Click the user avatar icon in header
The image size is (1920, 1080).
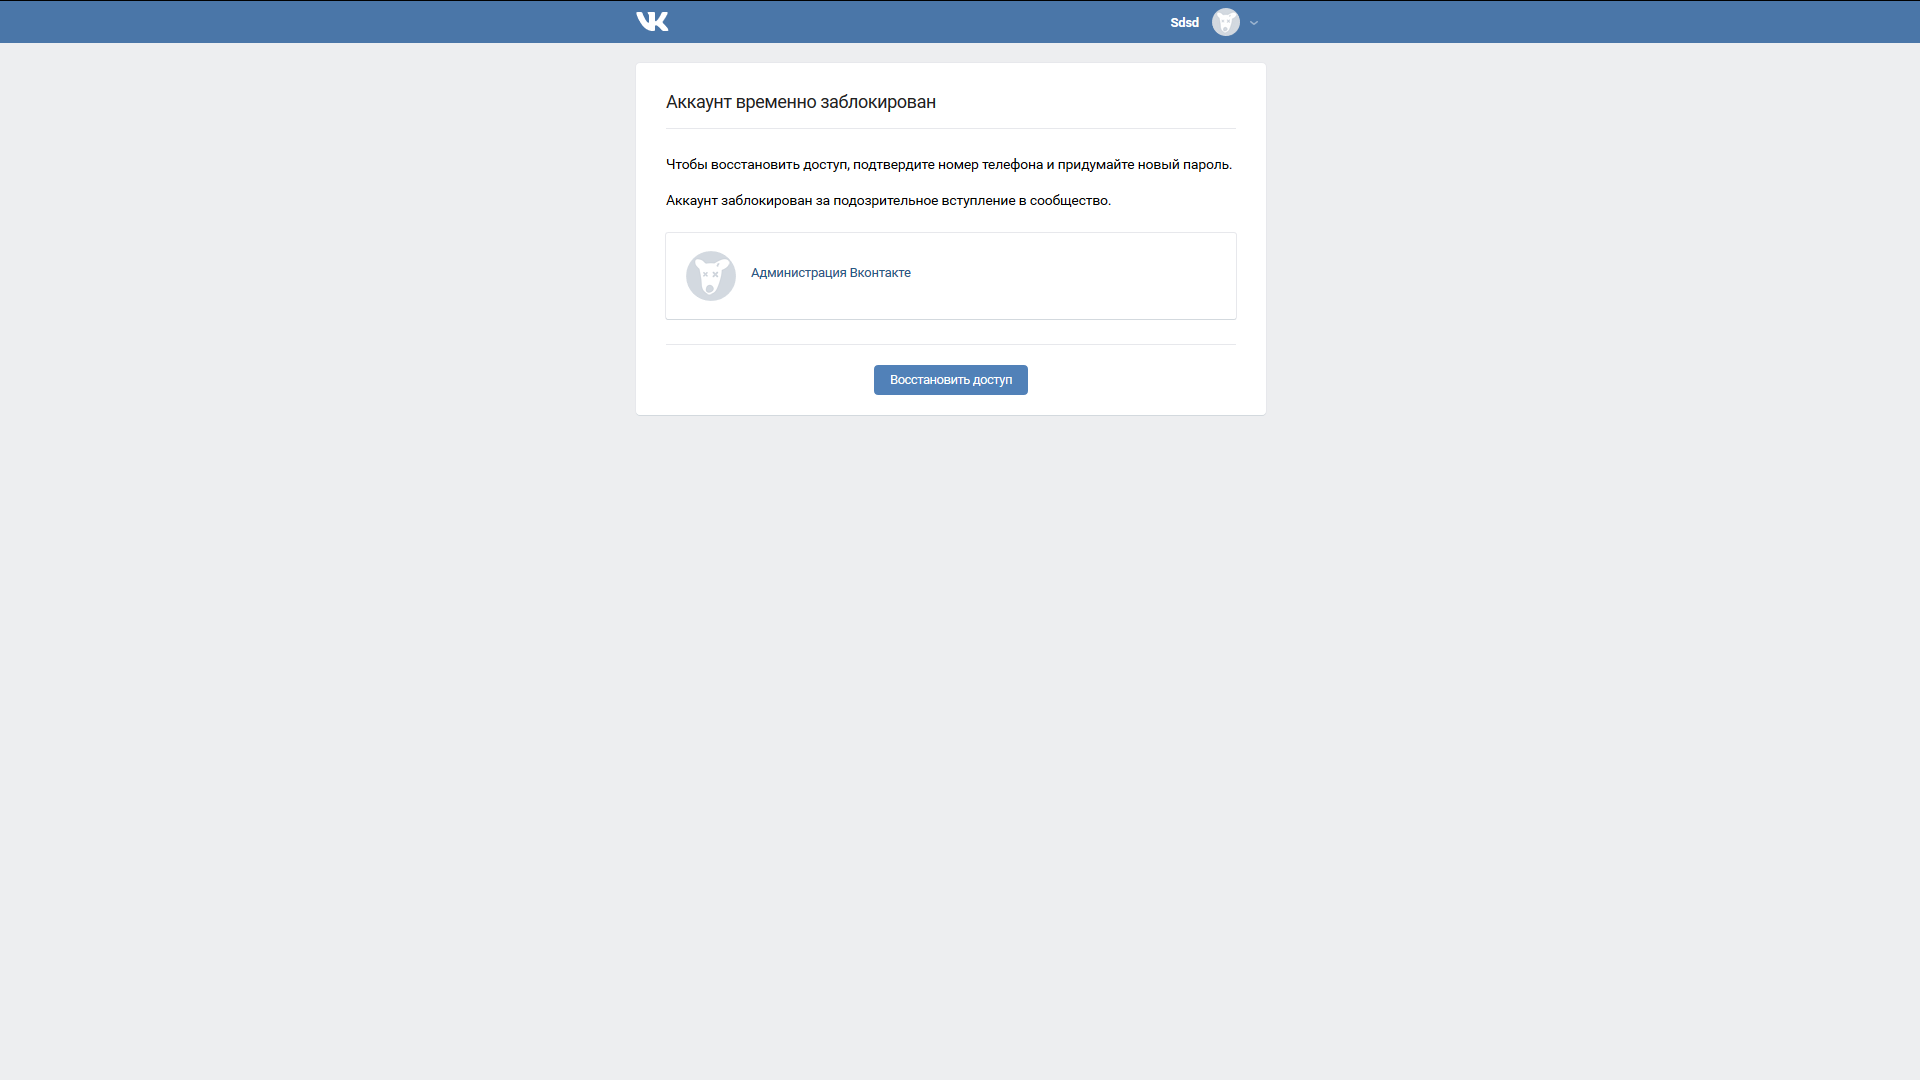click(1224, 22)
